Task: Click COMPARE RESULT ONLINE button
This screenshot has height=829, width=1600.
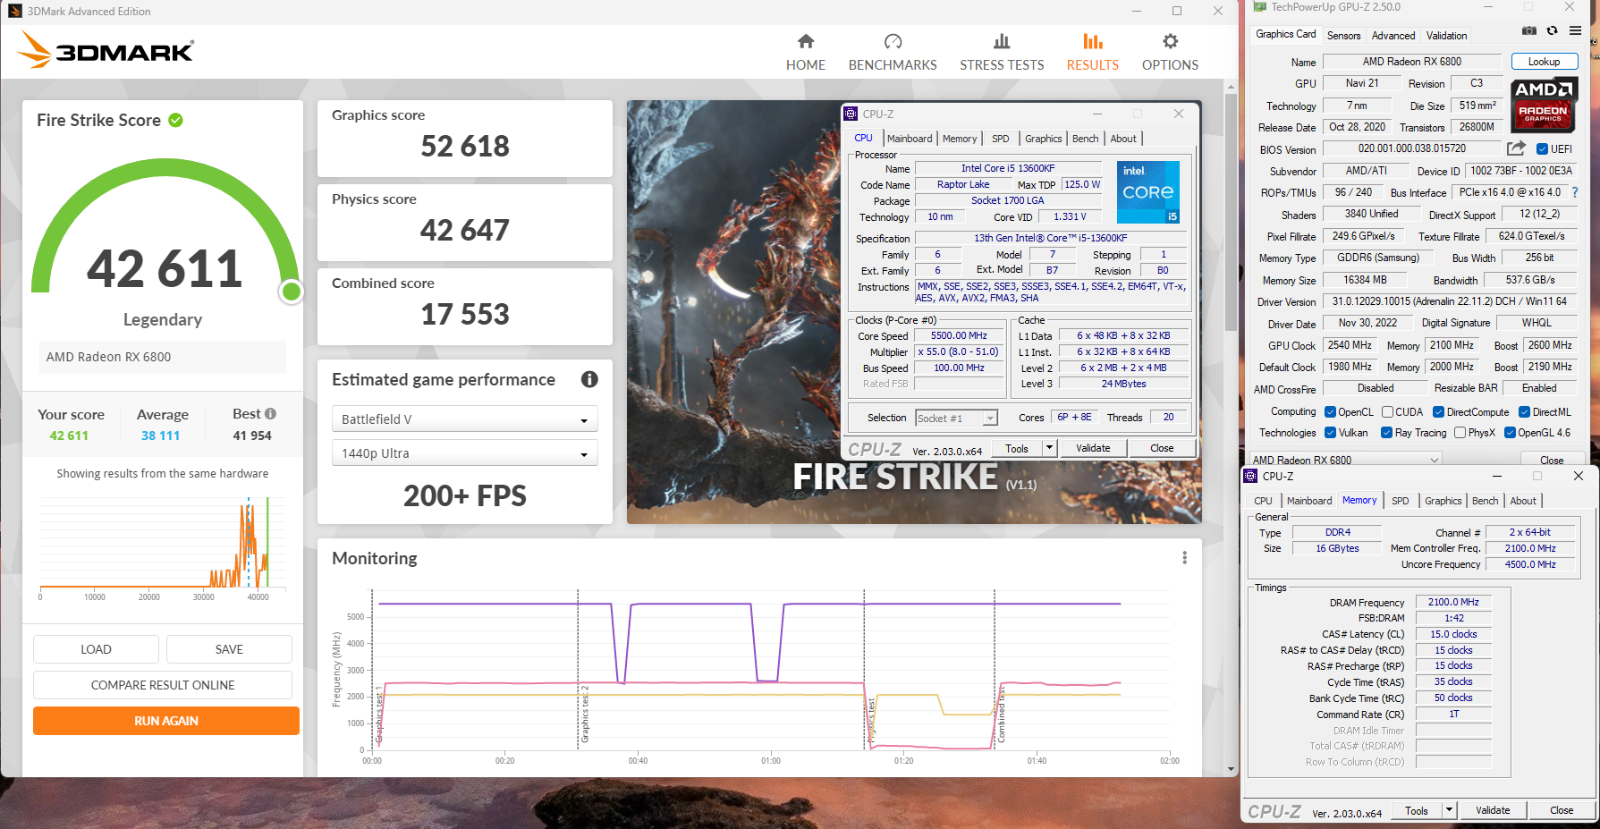Action: [163, 685]
